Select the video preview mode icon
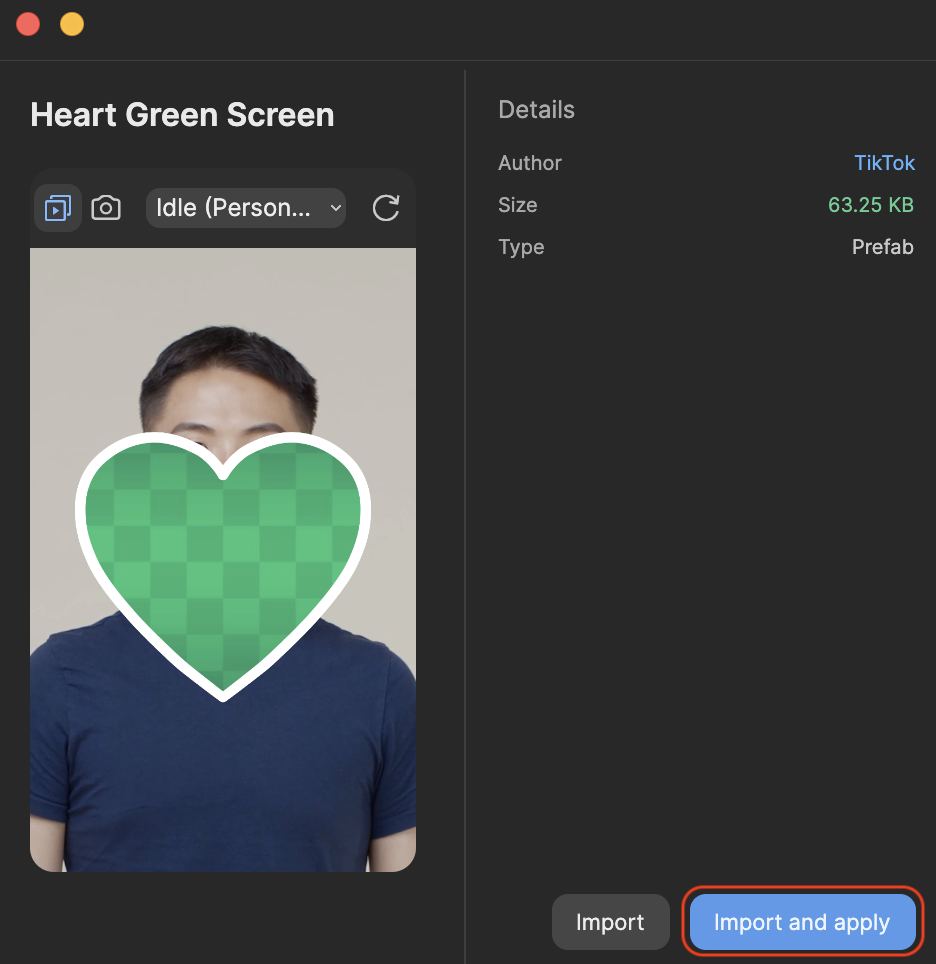Image resolution: width=936 pixels, height=964 pixels. (58, 208)
